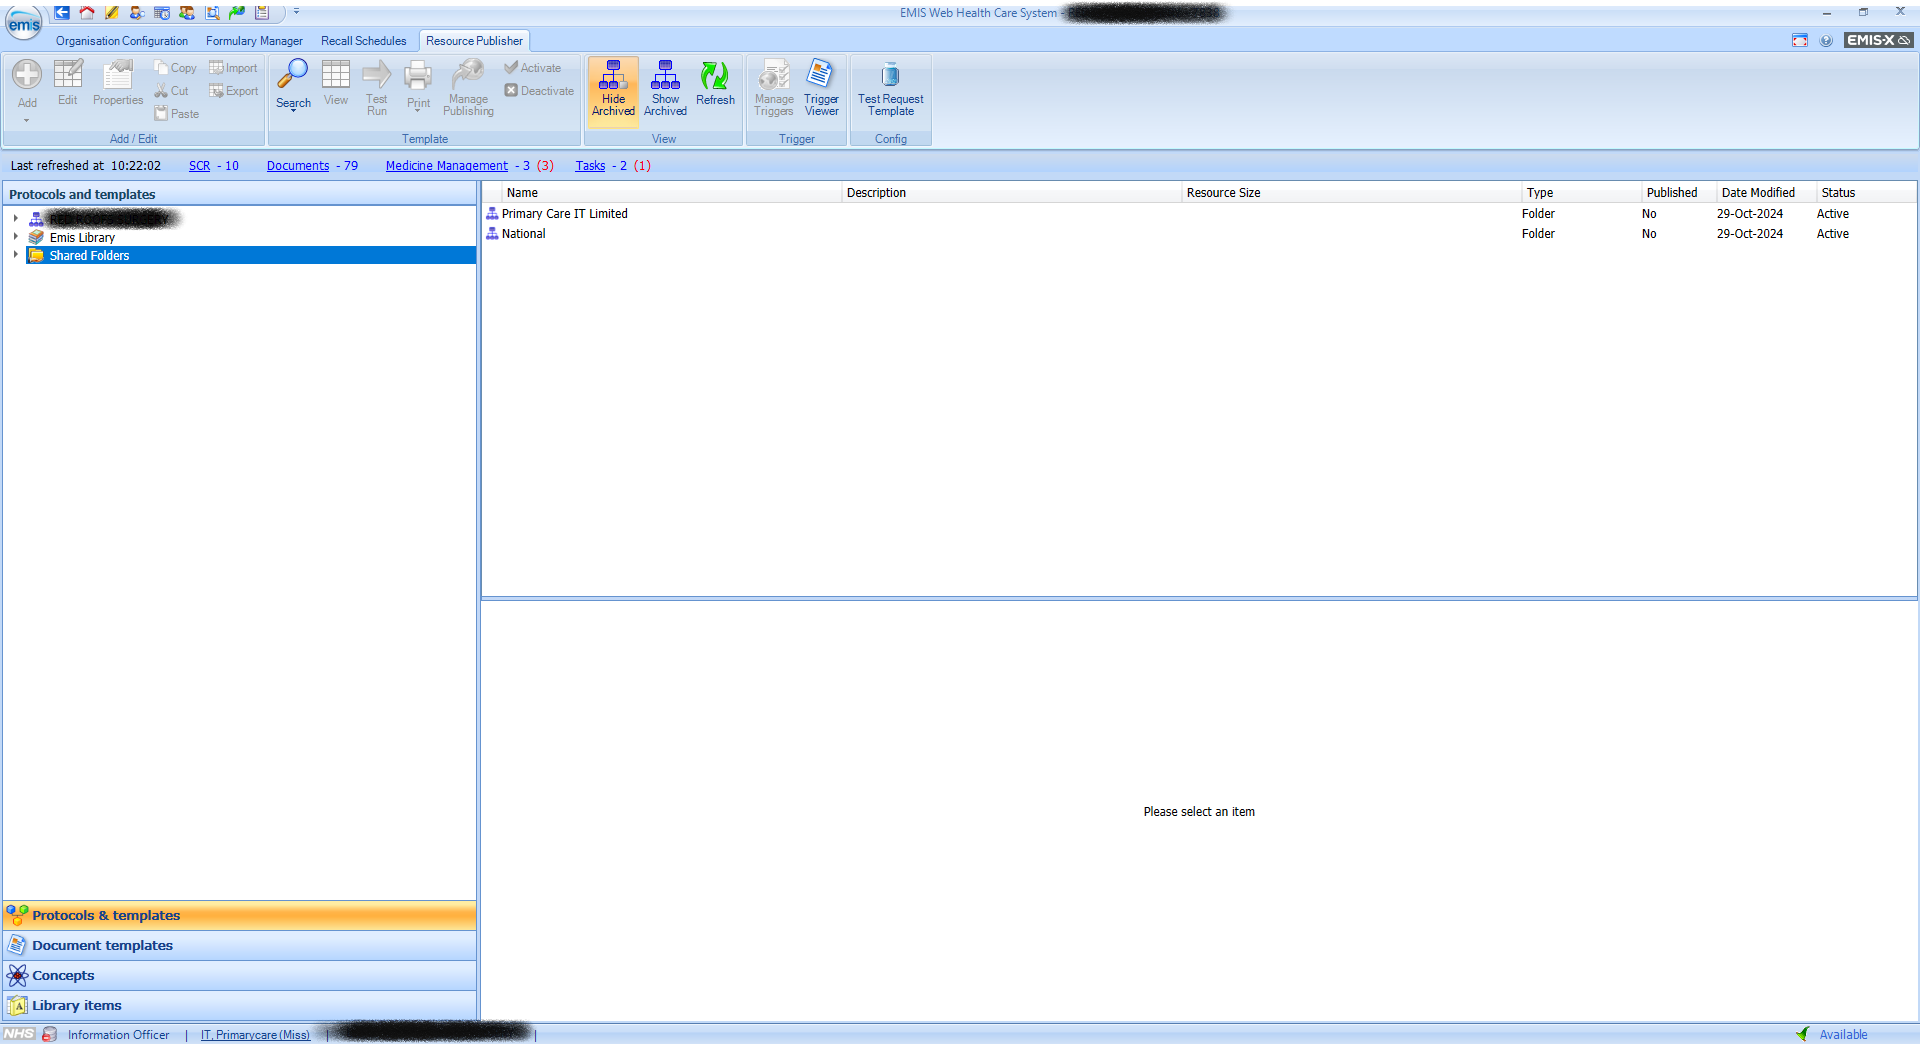Sort by the Published column header
The height and width of the screenshot is (1044, 1920).
point(1679,193)
